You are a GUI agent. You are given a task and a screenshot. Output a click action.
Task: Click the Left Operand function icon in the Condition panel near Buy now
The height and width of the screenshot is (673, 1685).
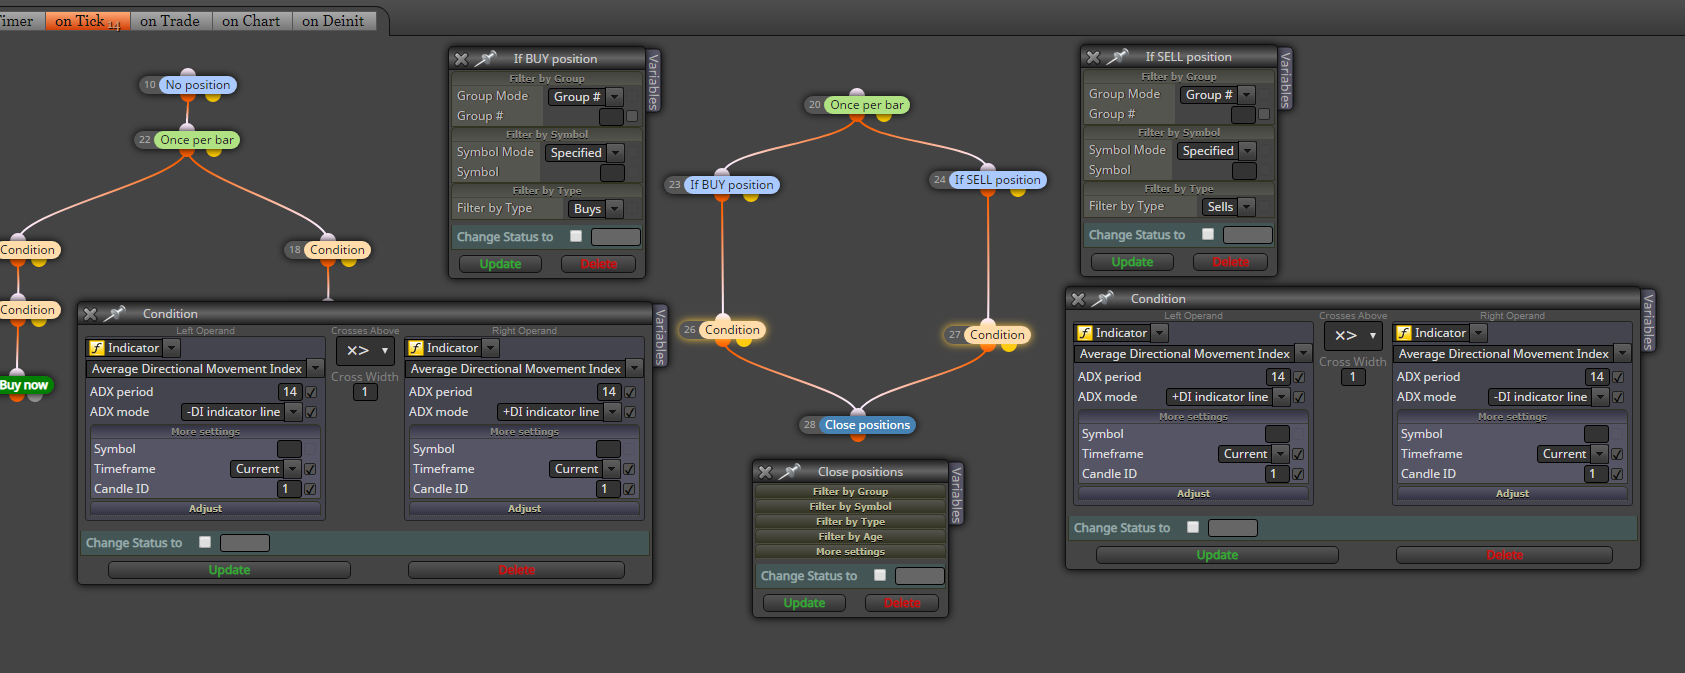tap(97, 348)
